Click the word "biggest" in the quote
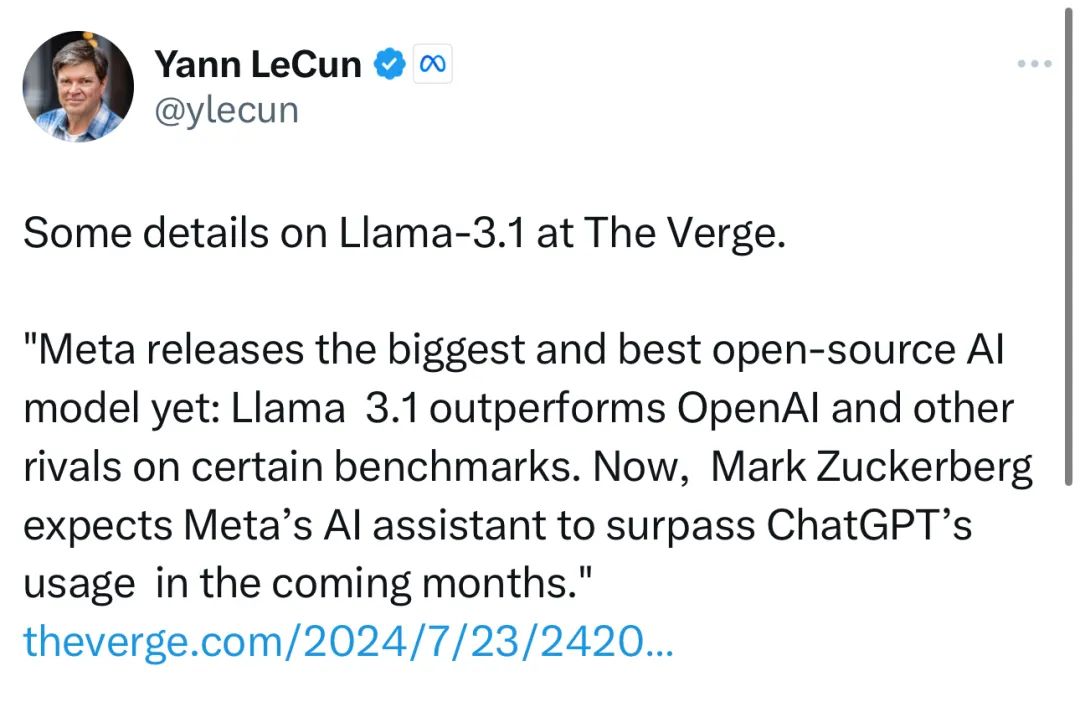The width and height of the screenshot is (1080, 702). [456, 350]
